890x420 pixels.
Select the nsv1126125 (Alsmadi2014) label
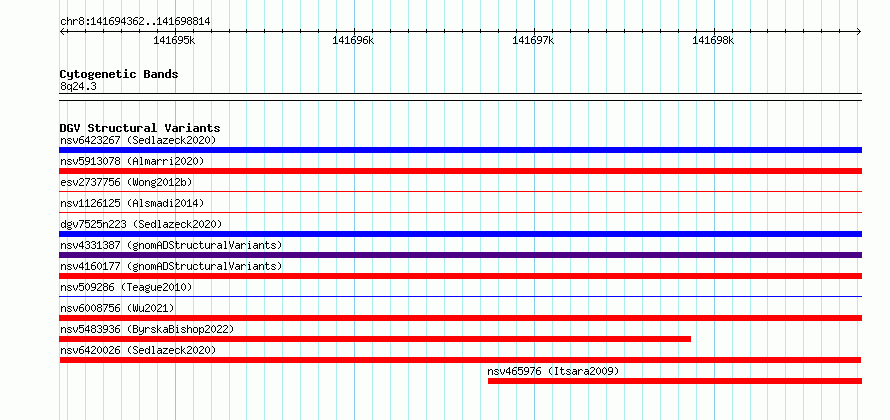(132, 203)
